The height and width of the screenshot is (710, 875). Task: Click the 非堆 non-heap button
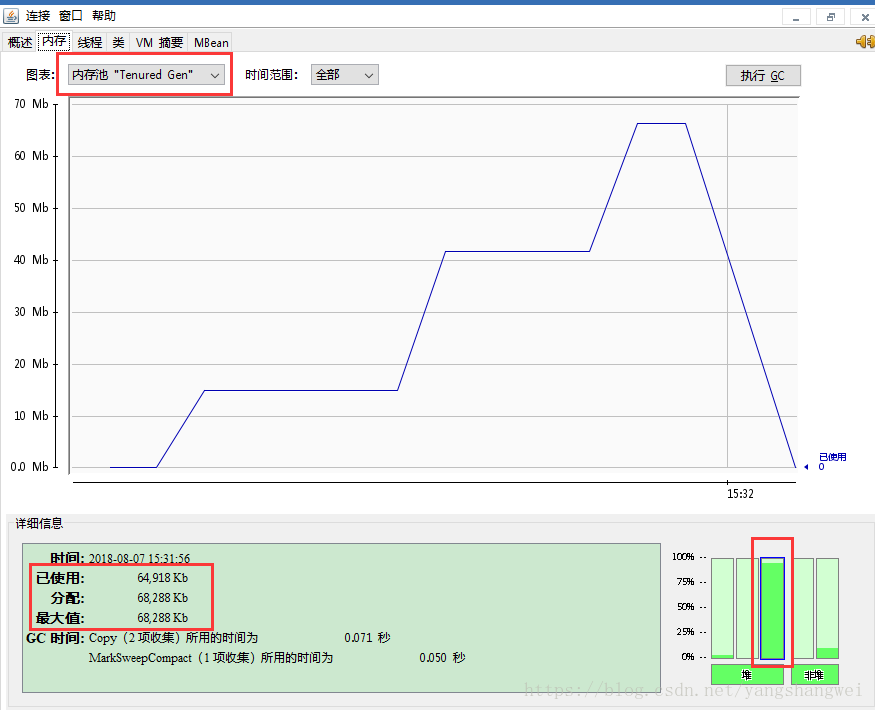coord(814,675)
